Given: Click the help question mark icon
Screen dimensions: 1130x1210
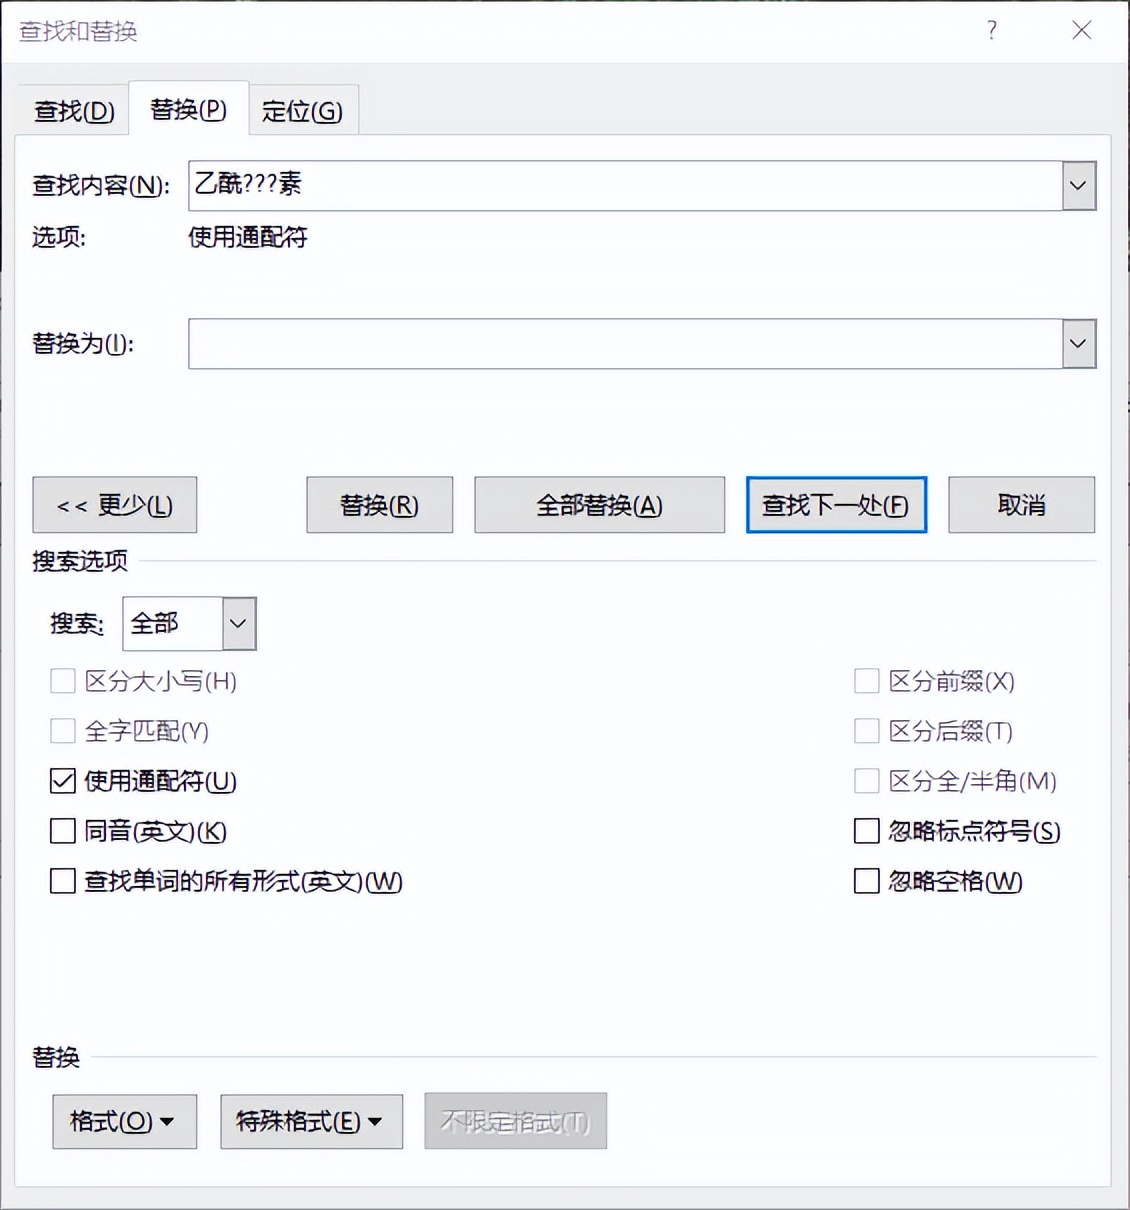Looking at the screenshot, I should click(992, 30).
